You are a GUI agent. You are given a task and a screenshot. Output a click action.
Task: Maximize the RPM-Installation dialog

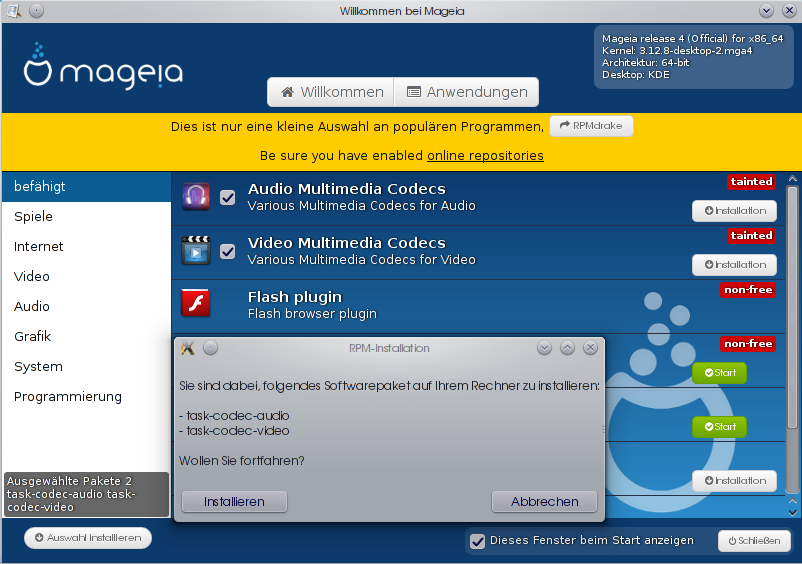tap(567, 348)
